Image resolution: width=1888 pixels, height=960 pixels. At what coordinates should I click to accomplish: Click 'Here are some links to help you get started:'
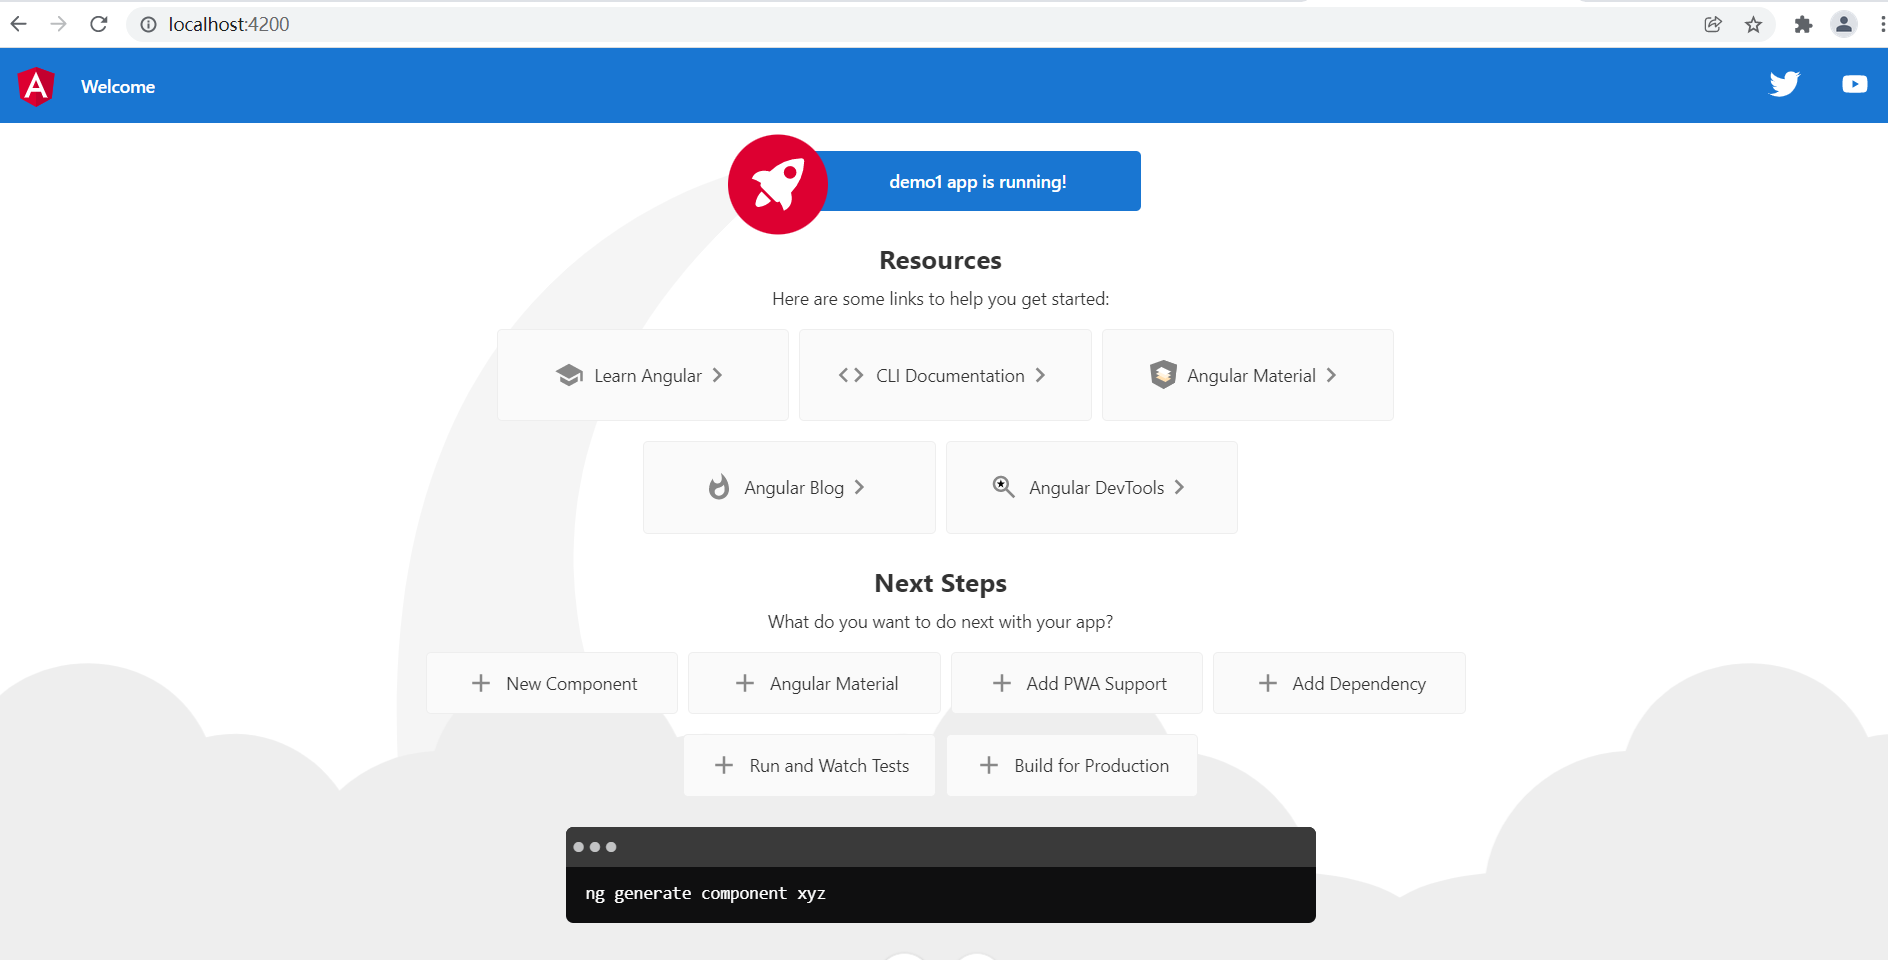(x=940, y=299)
